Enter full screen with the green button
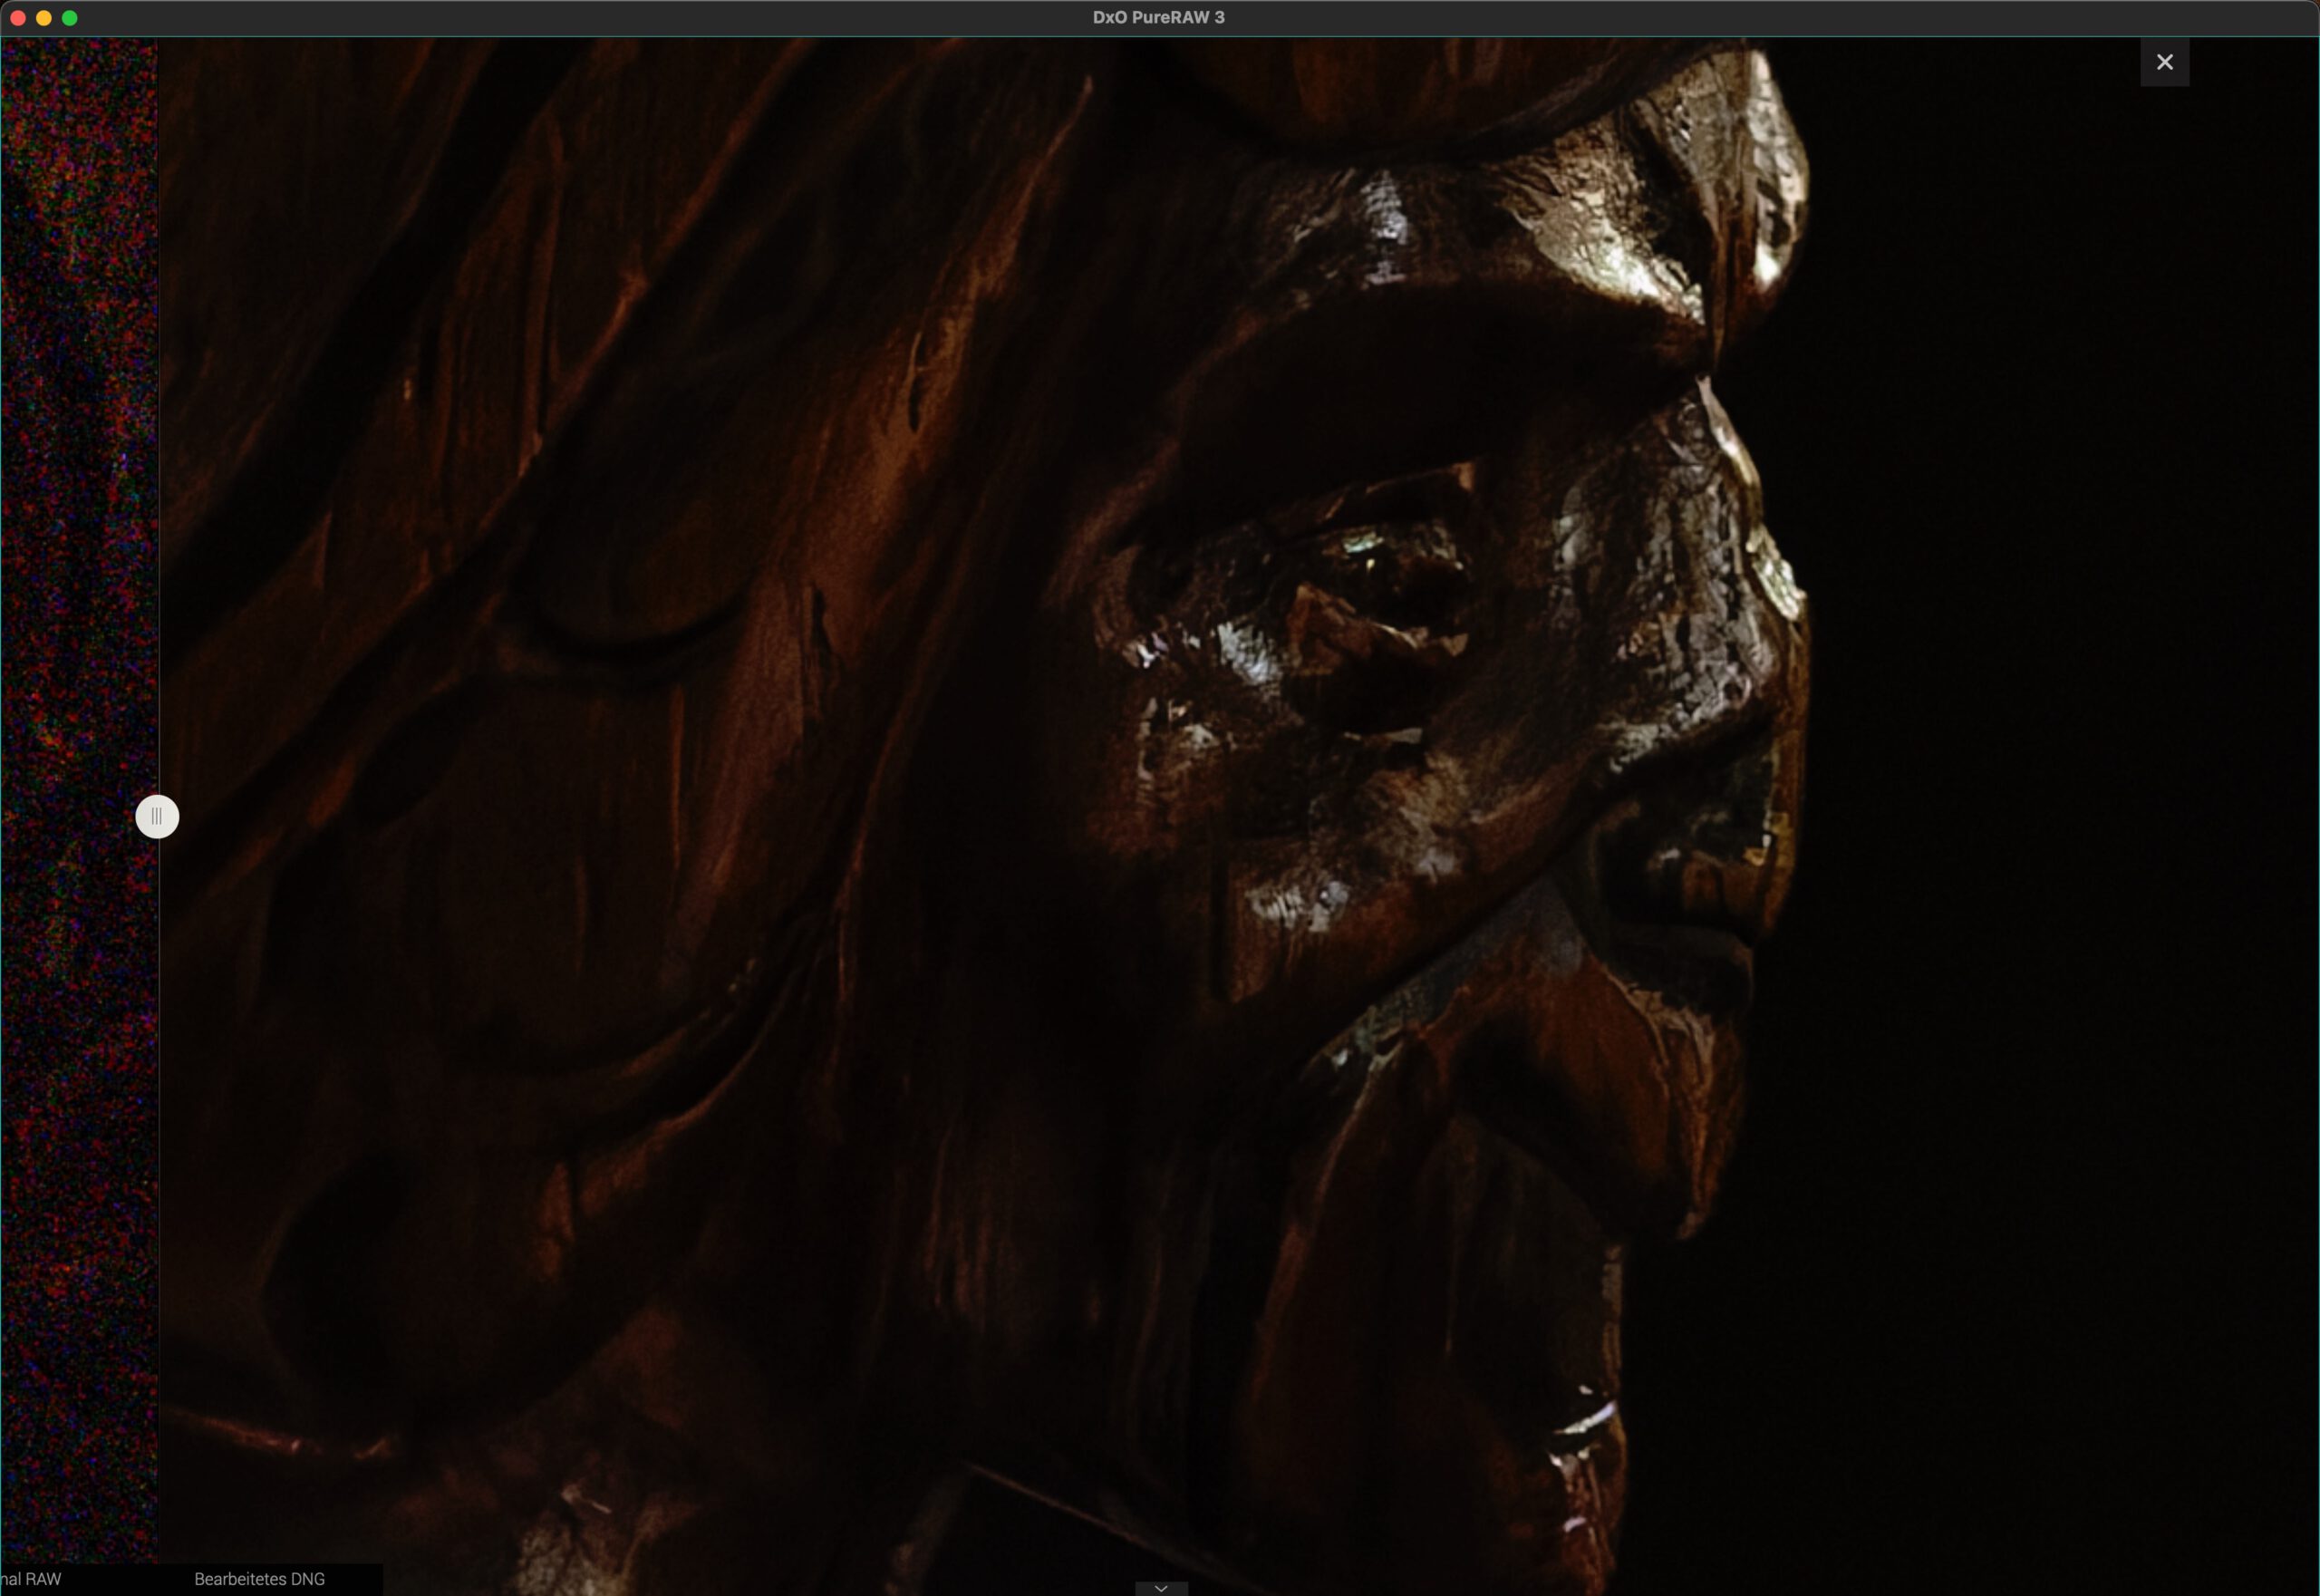 click(x=70, y=17)
